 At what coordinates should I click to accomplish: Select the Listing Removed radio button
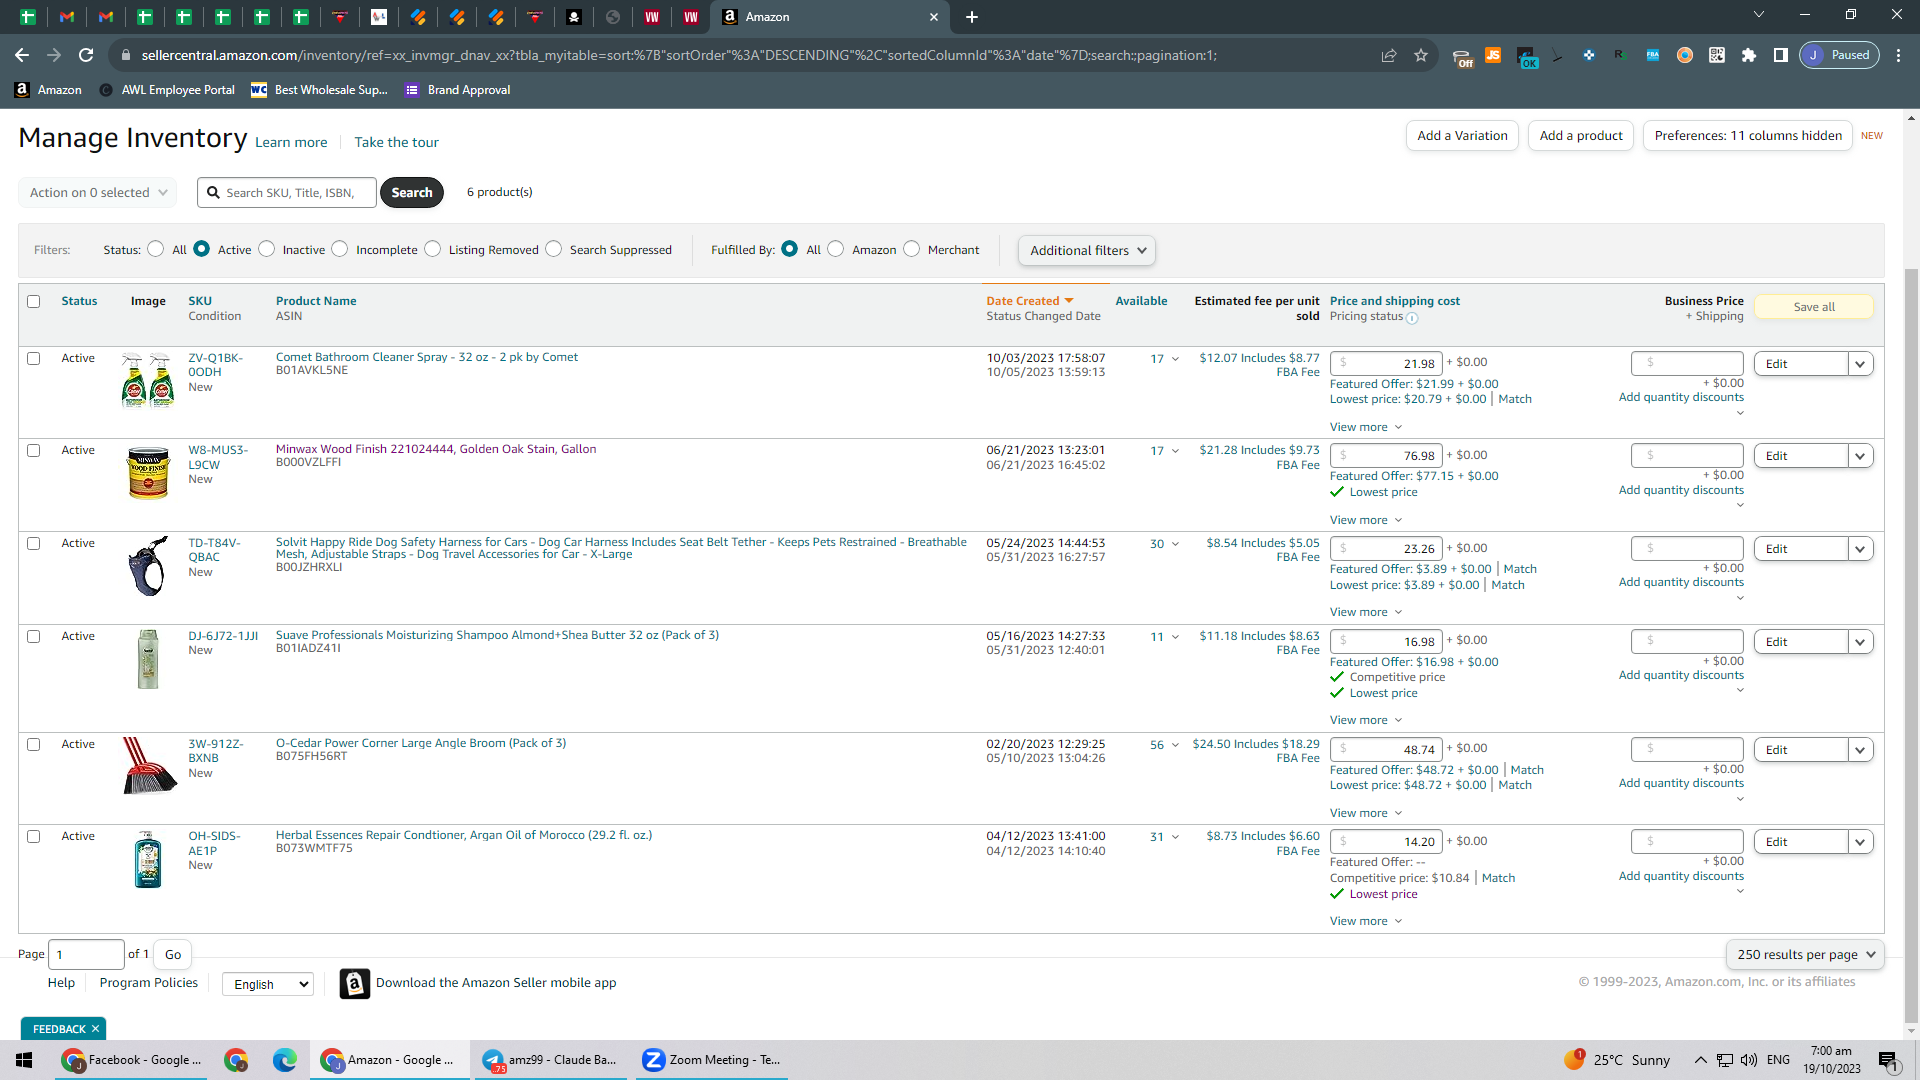432,249
